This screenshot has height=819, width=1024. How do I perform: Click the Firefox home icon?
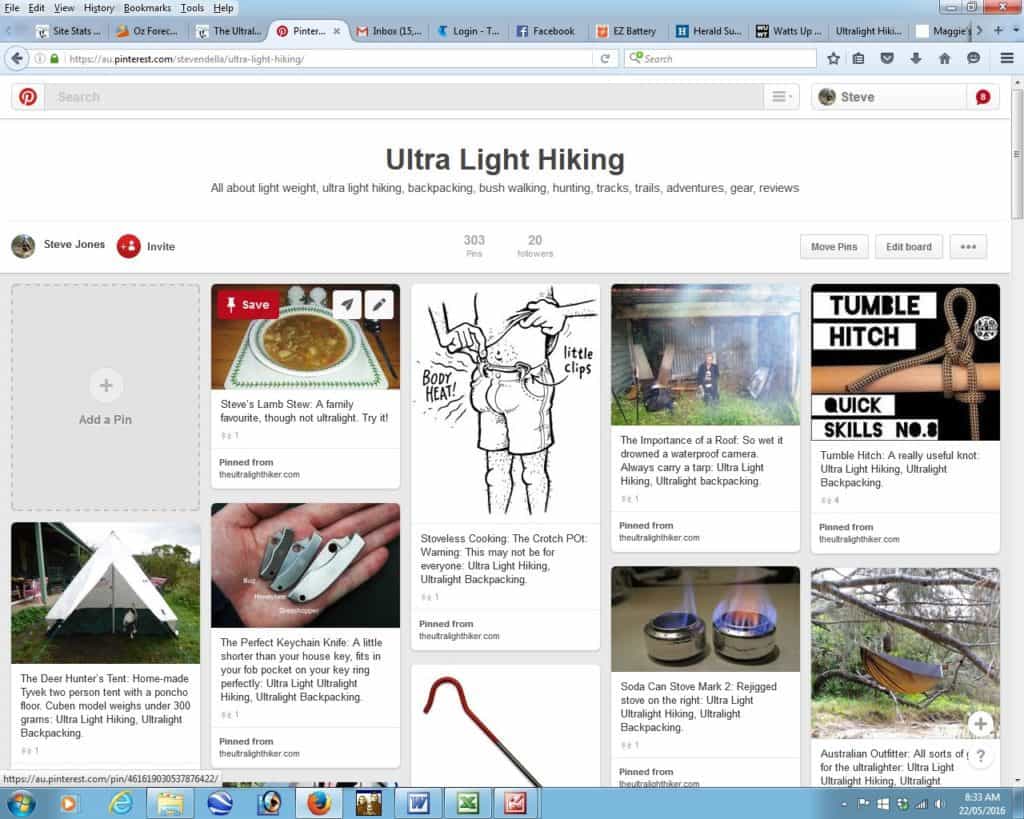944,59
